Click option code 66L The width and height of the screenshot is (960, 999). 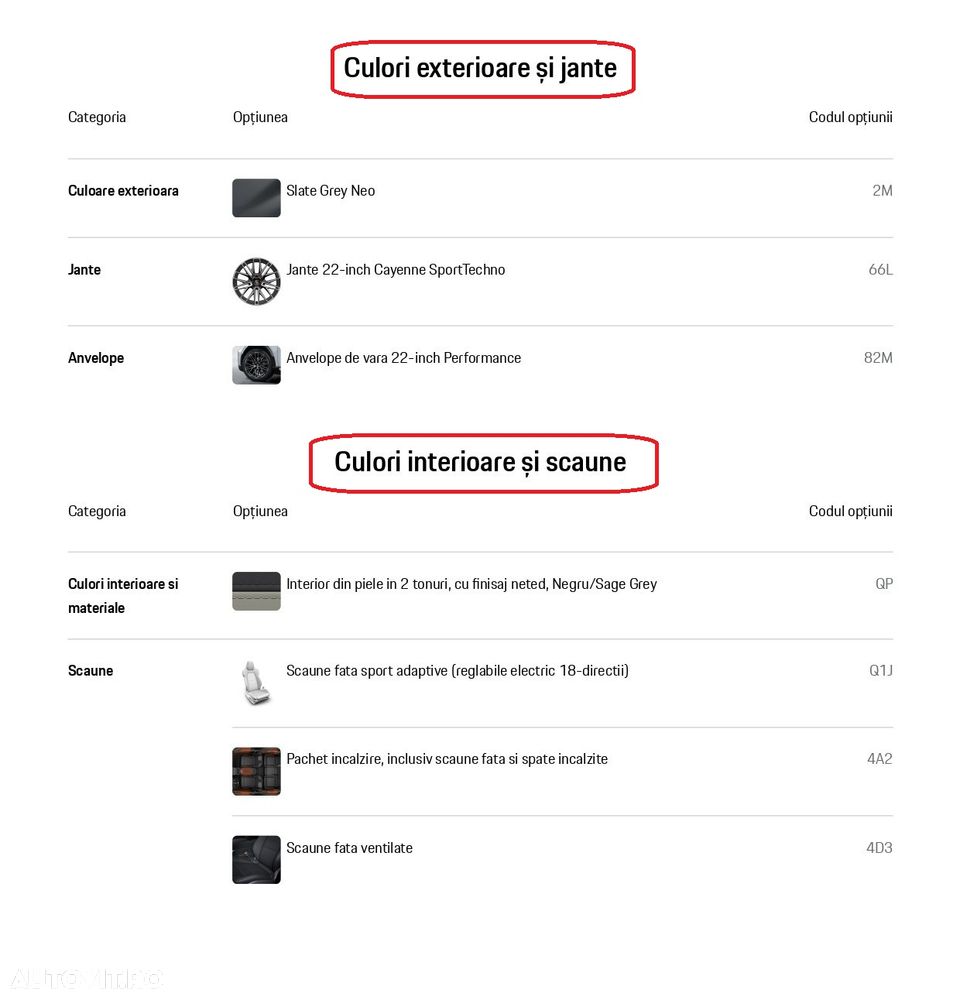click(880, 270)
